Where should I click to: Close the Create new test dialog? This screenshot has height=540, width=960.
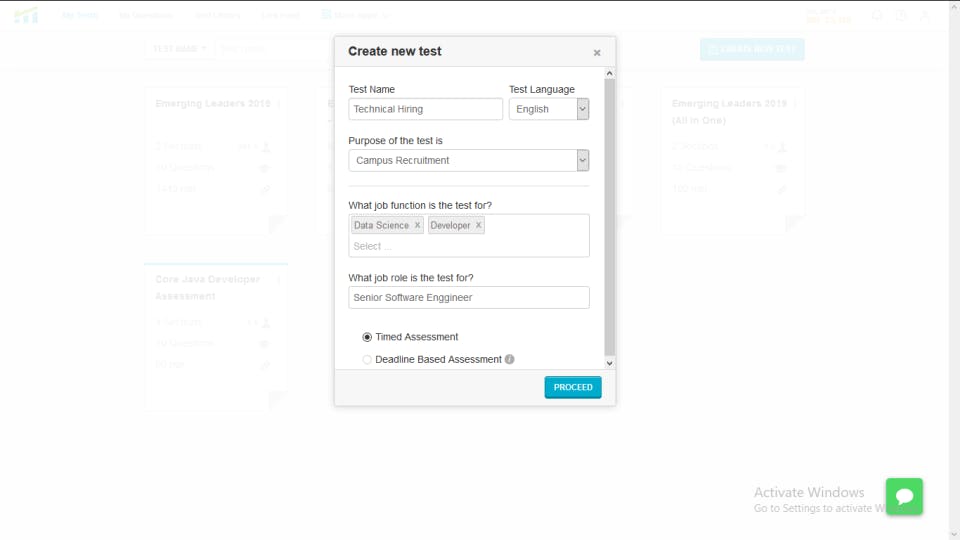point(597,53)
